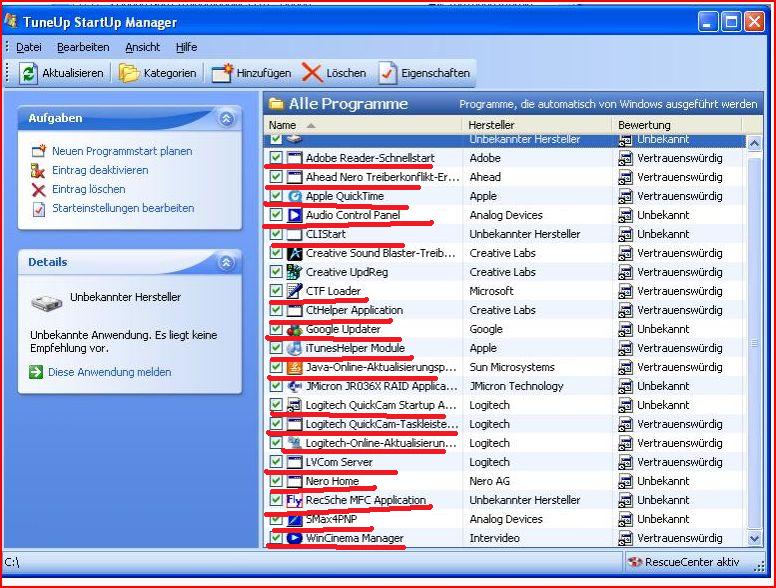Click Eintrag deaktivieren link
776x588 pixels.
point(100,170)
